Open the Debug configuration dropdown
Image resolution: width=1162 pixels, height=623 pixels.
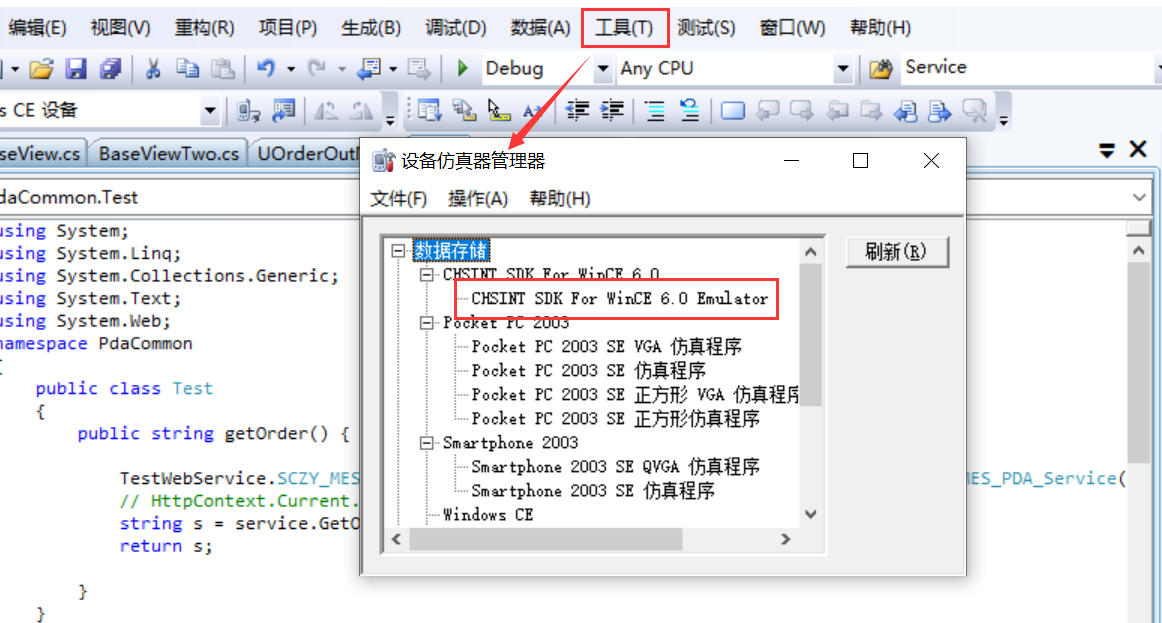(x=600, y=68)
